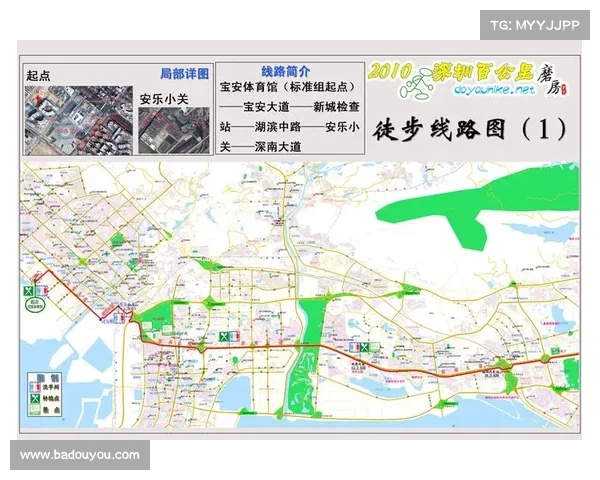Click the www.badouyou.com label
This screenshot has width=600, height=480.
[x=80, y=455]
